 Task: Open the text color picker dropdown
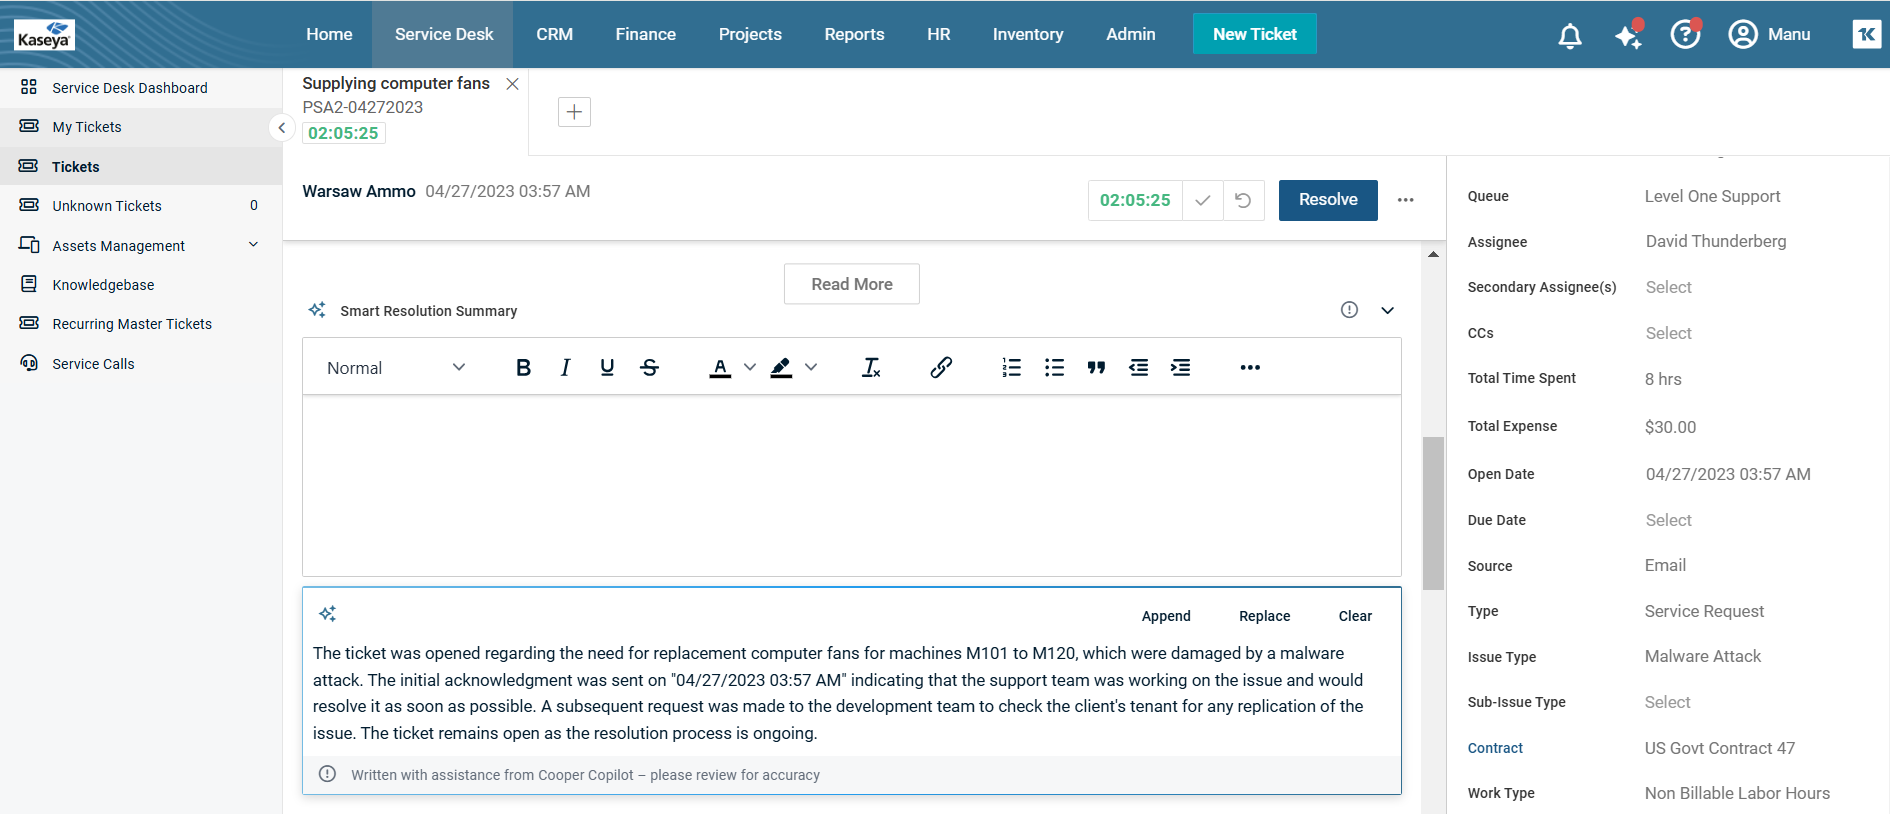click(749, 368)
